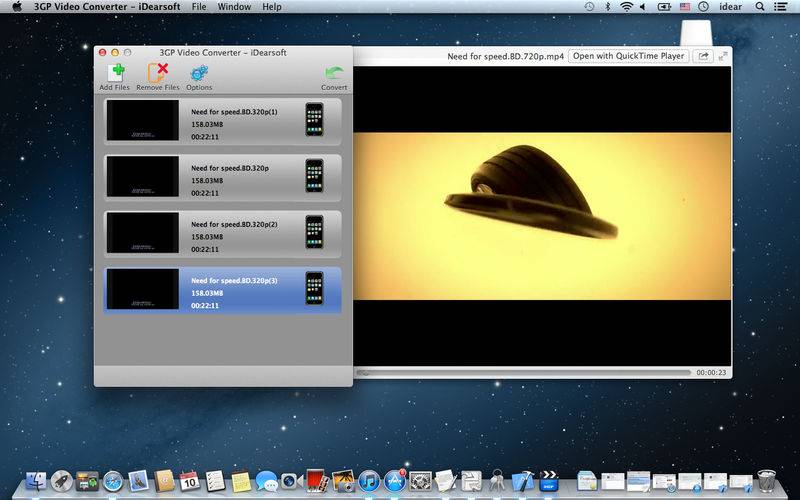This screenshot has width=800, height=500.
Task: Click the preview playback progress bar
Action: pyautogui.click(x=523, y=372)
